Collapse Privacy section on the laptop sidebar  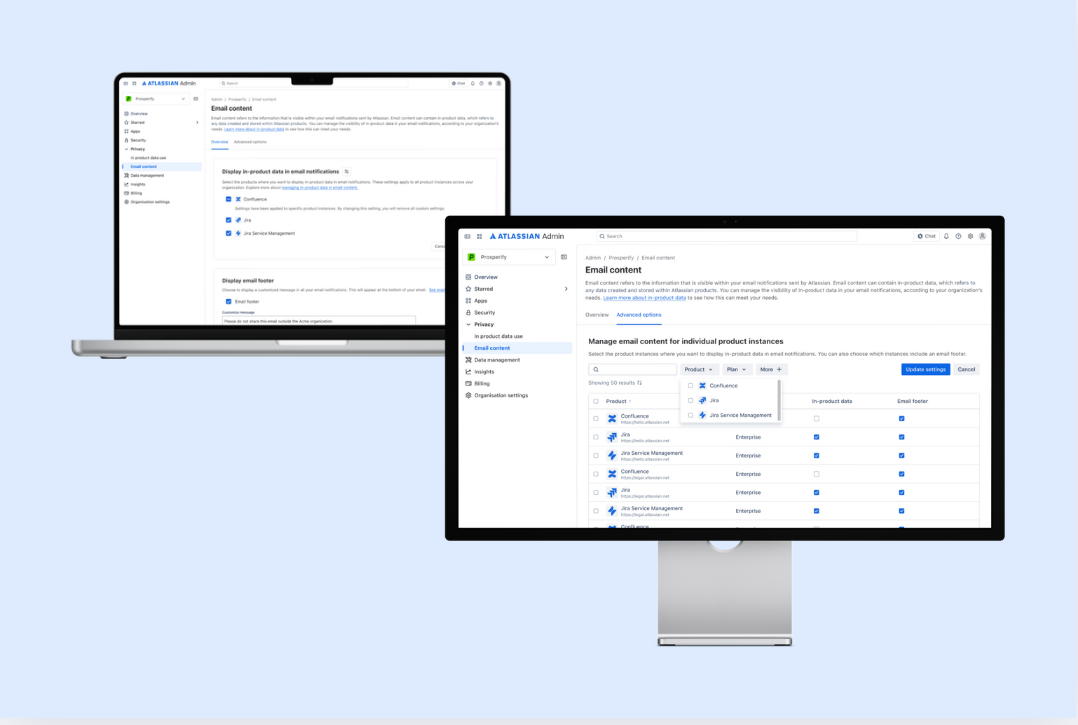126,149
